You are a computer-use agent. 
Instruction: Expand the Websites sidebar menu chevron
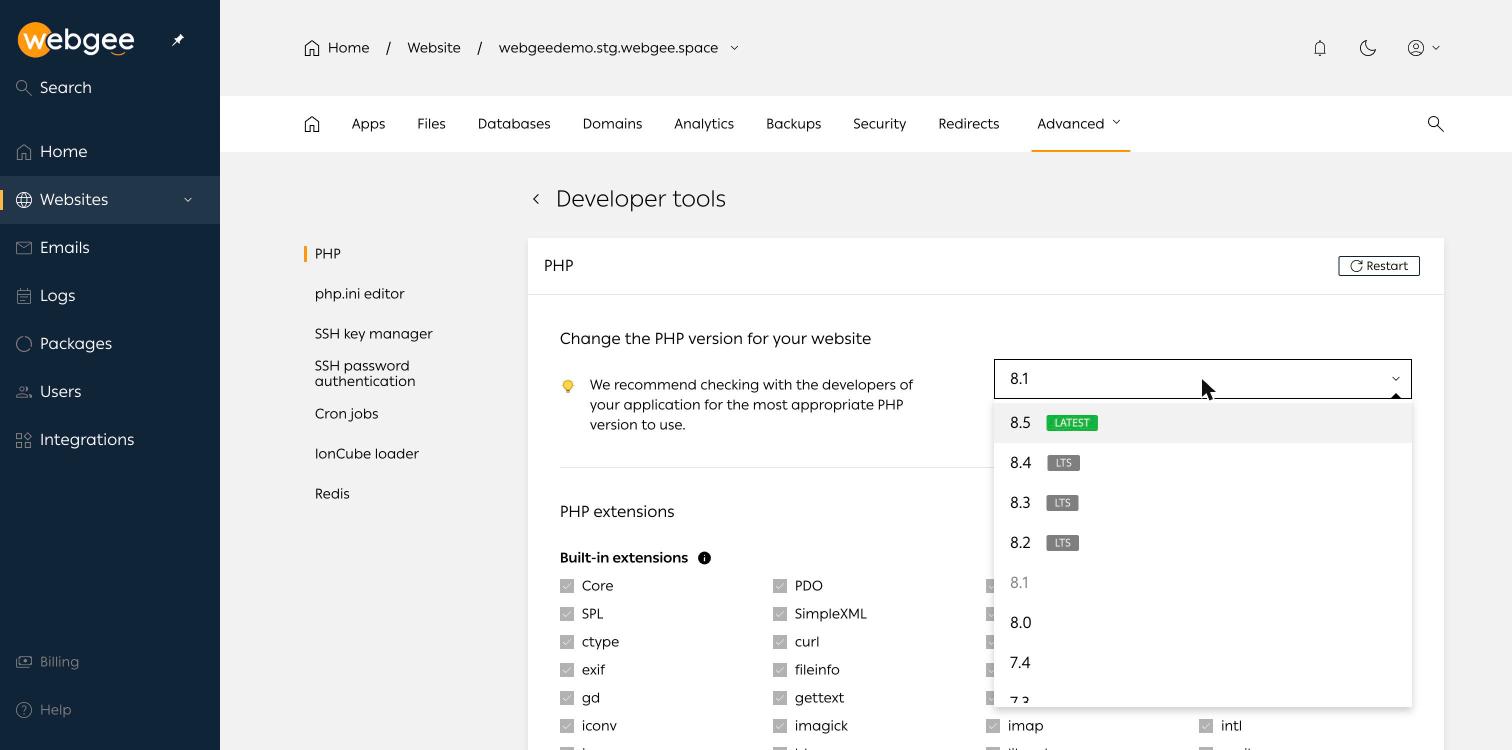coord(188,200)
